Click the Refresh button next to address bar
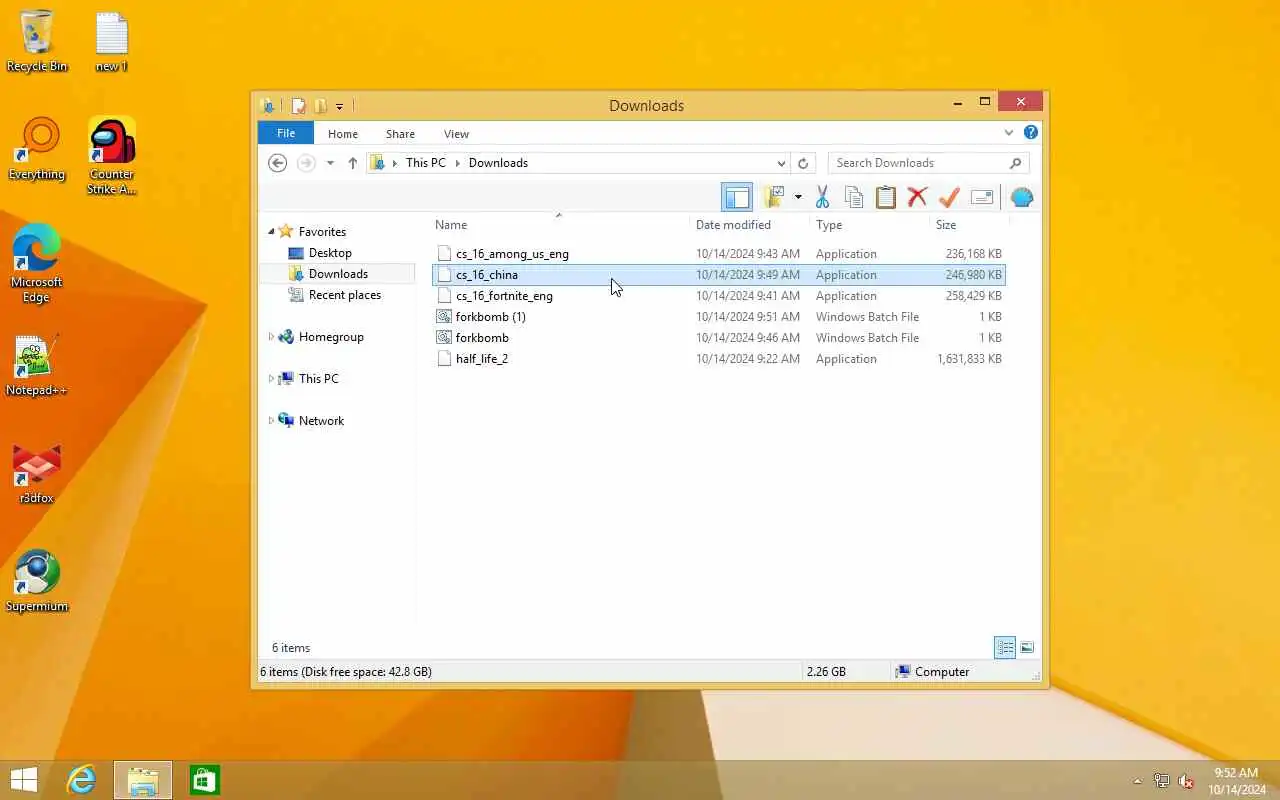 (802, 163)
